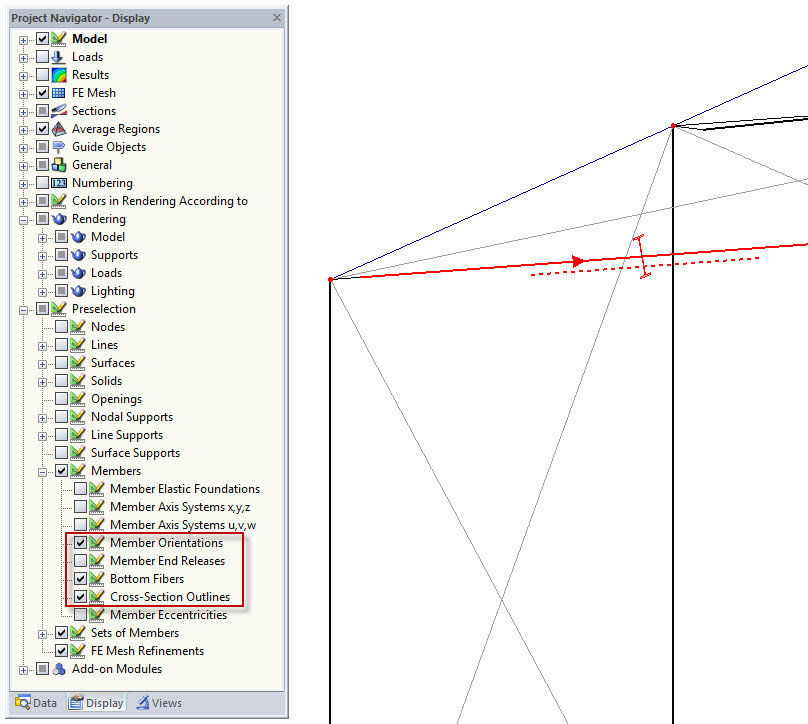Viewport: 808px width, 724px height.
Task: Check the Openings checkbox
Action: 61,399
